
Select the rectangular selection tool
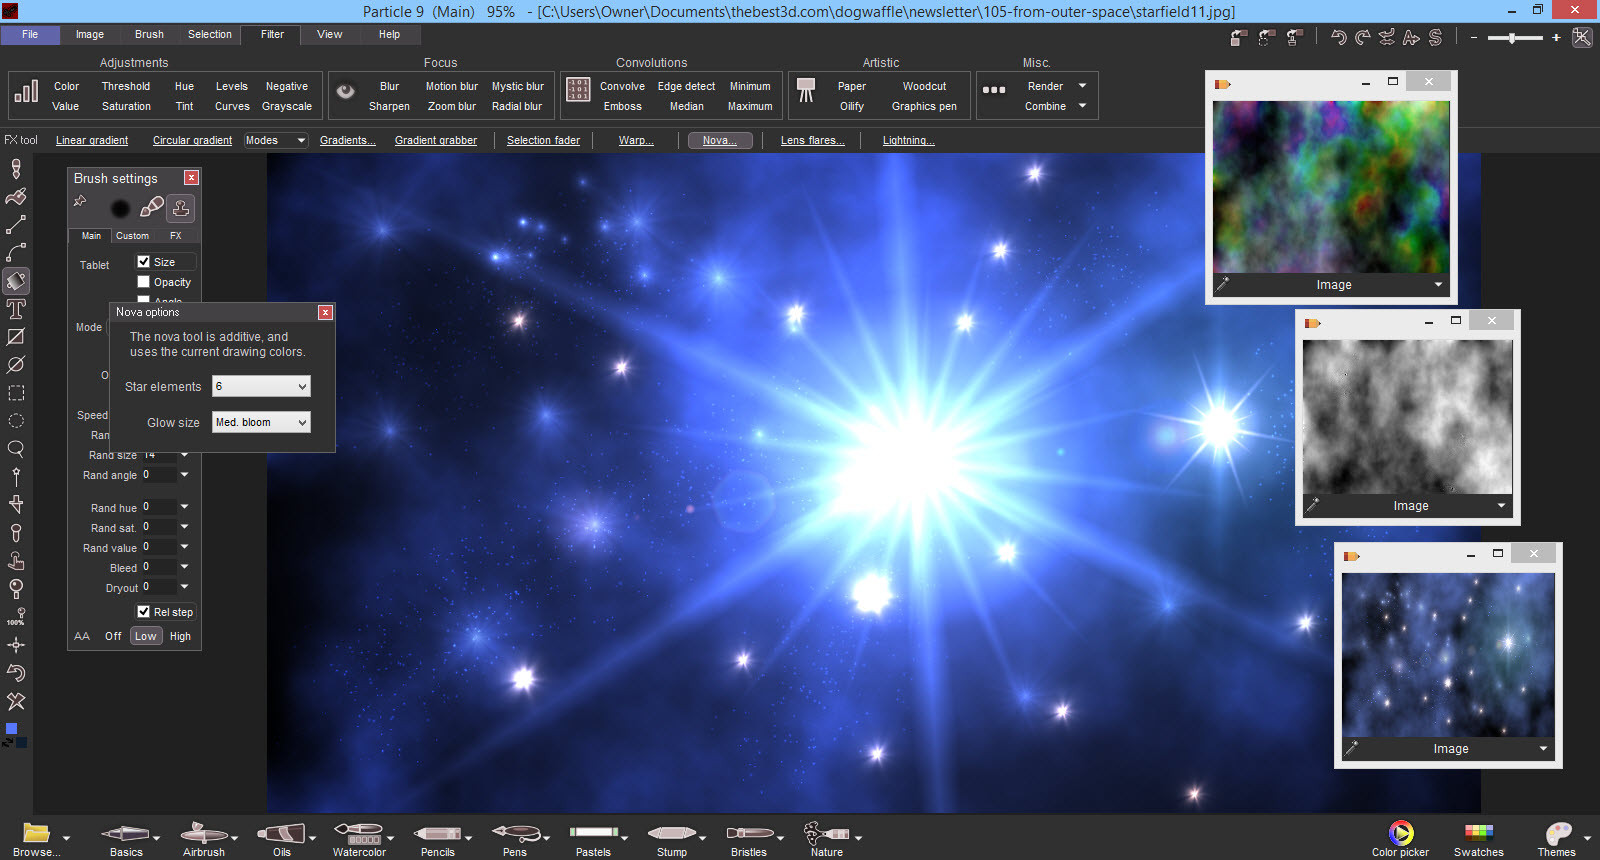(x=16, y=393)
